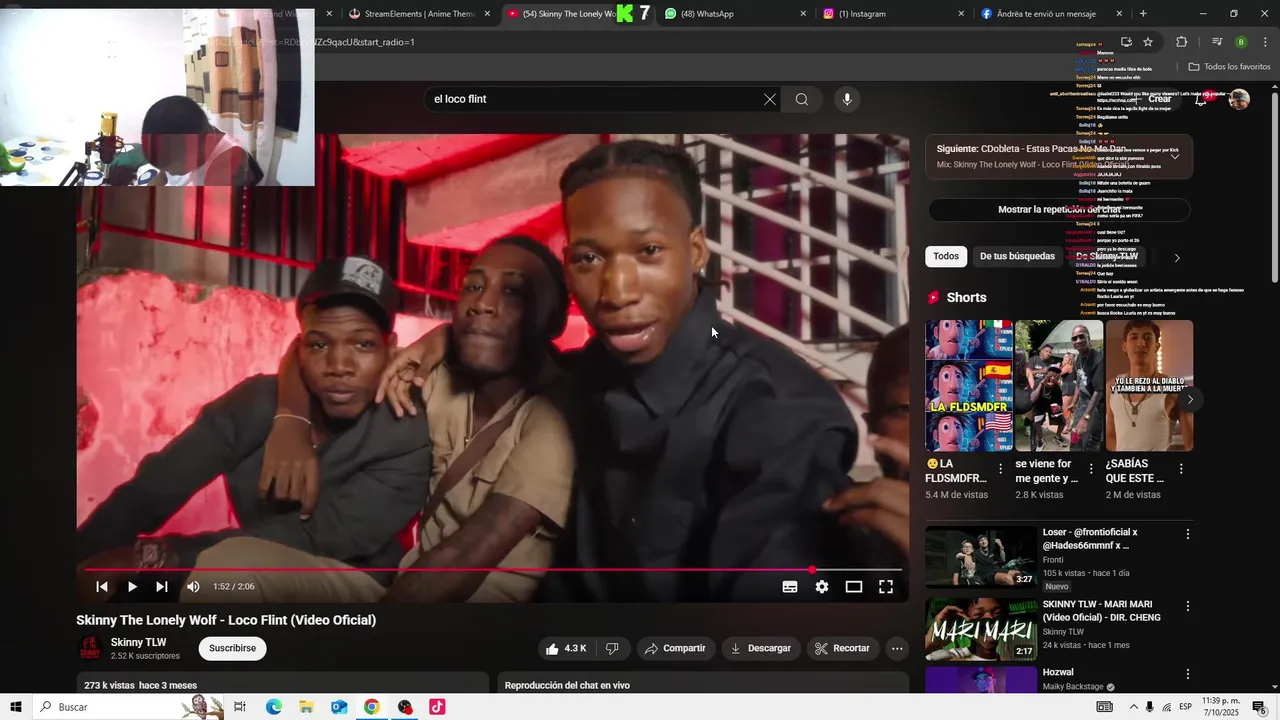This screenshot has height=720, width=1280.
Task: Open the Todos los favoritos folder
Action: pos(1229,67)
